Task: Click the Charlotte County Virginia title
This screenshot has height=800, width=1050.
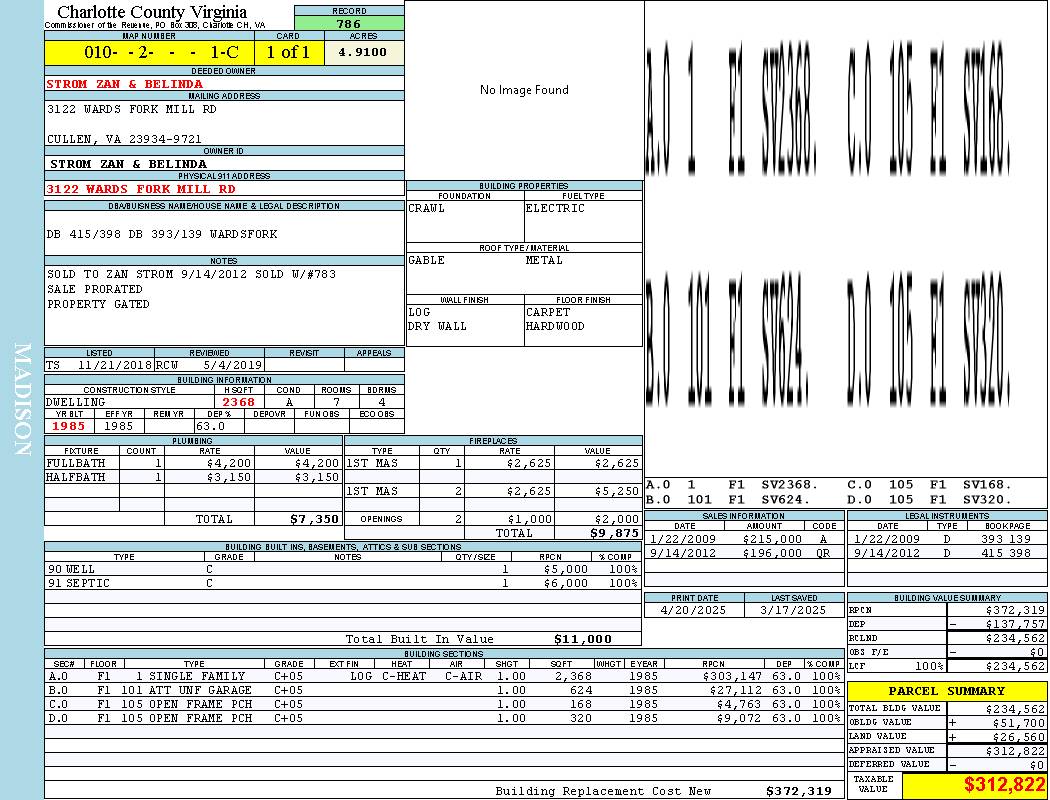Action: 152,12
